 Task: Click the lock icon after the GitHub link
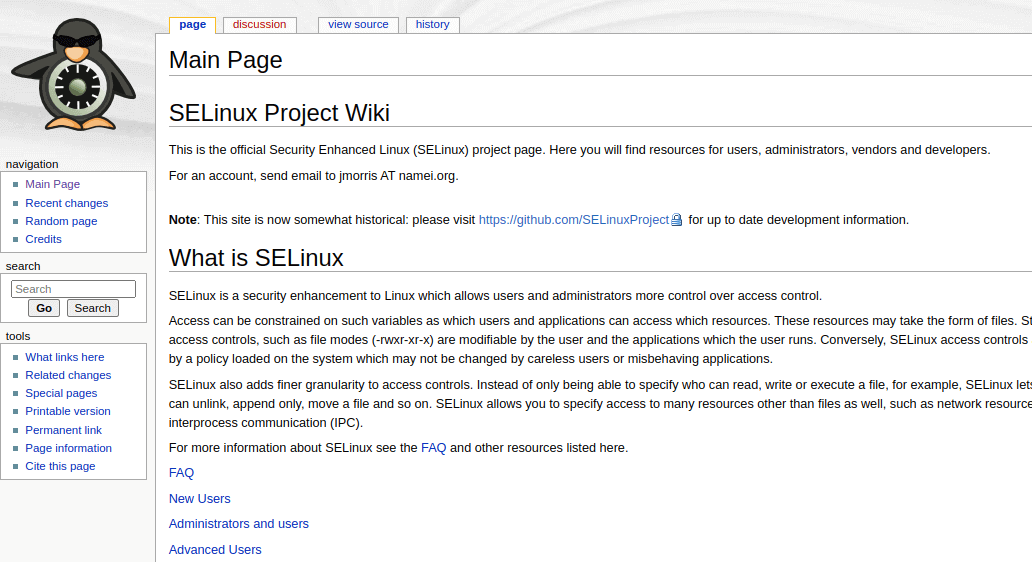[677, 220]
